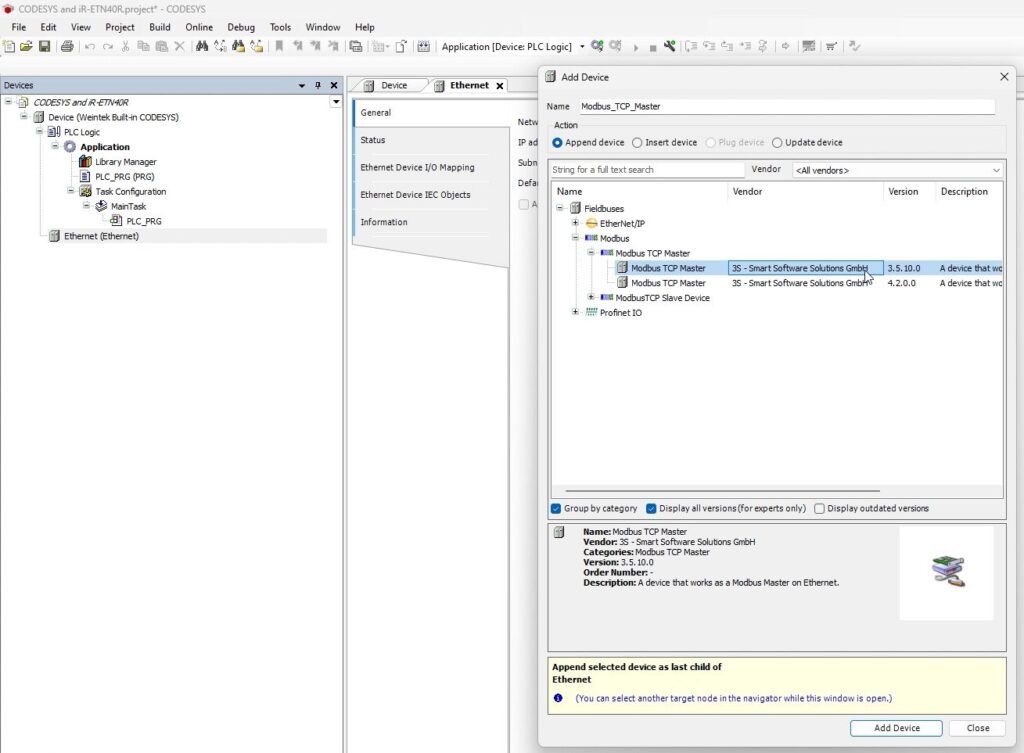Collapse the Fieldbuses category
Screen dimensions: 1024x753
click(x=560, y=208)
